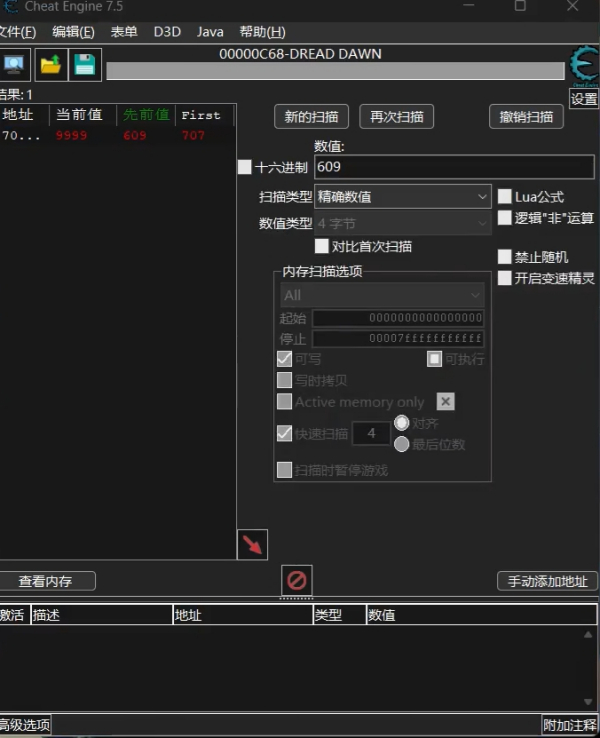Click the red clear address list icon
Screen dimensions: 600x738
click(297, 580)
